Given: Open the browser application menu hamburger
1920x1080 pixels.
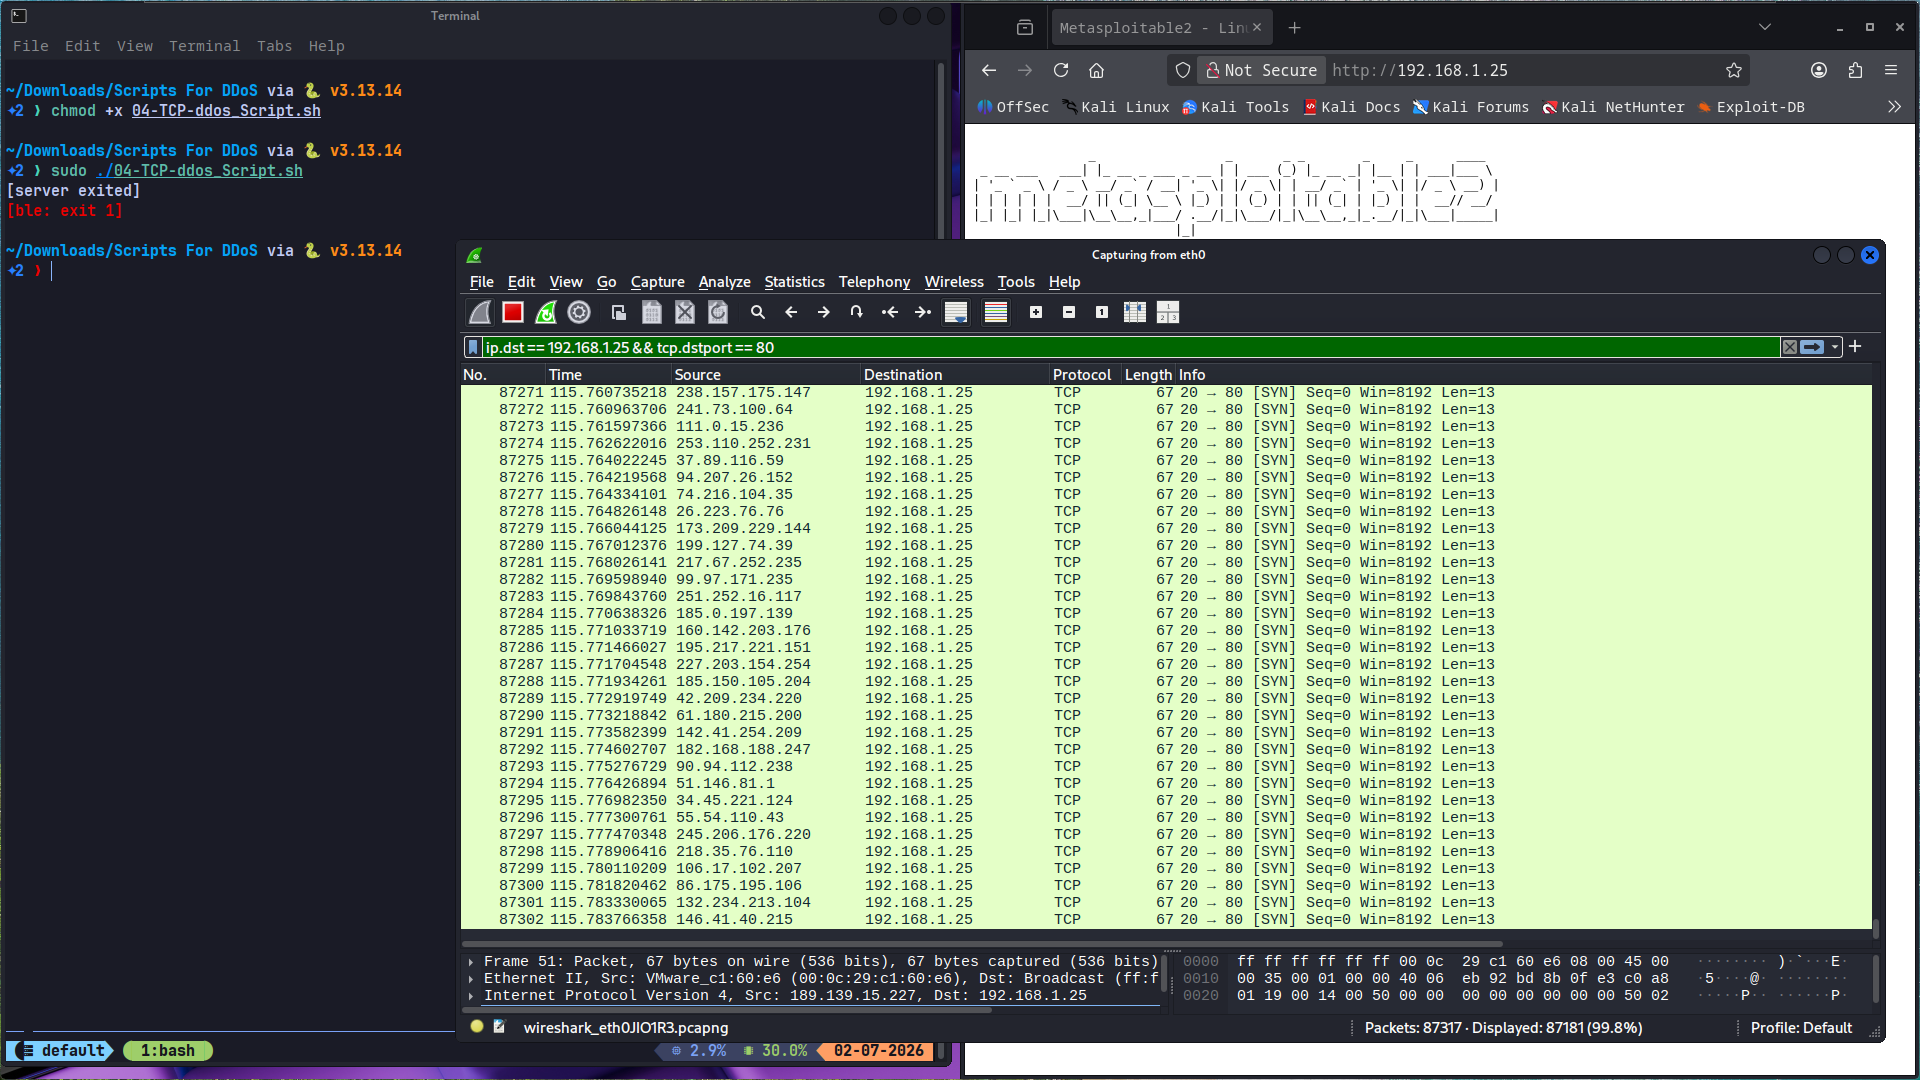Looking at the screenshot, I should 1891,70.
